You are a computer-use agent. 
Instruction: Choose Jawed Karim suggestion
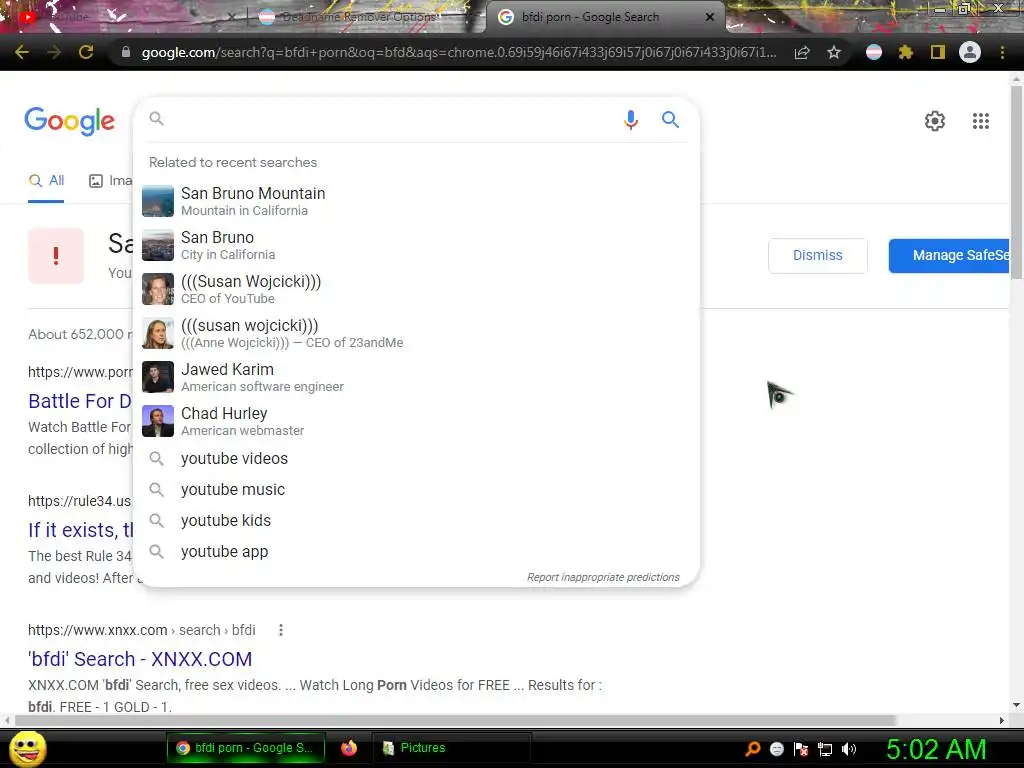click(417, 377)
